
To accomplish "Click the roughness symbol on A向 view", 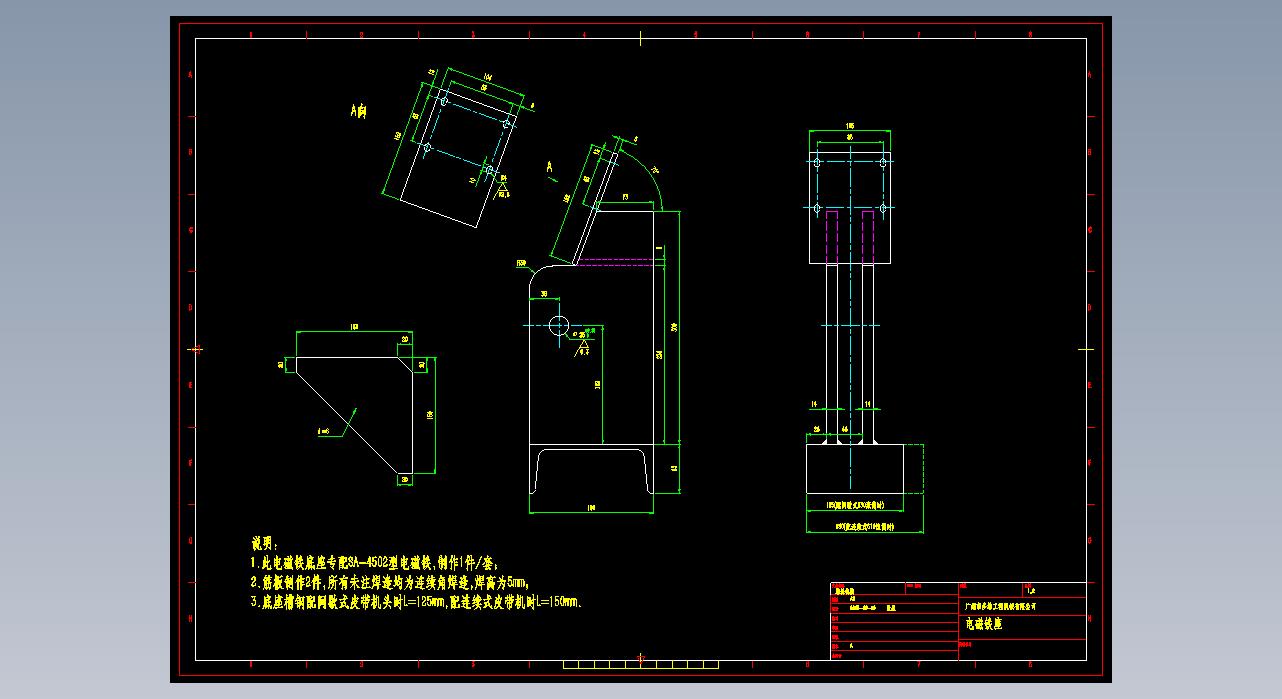I will coord(502,186).
